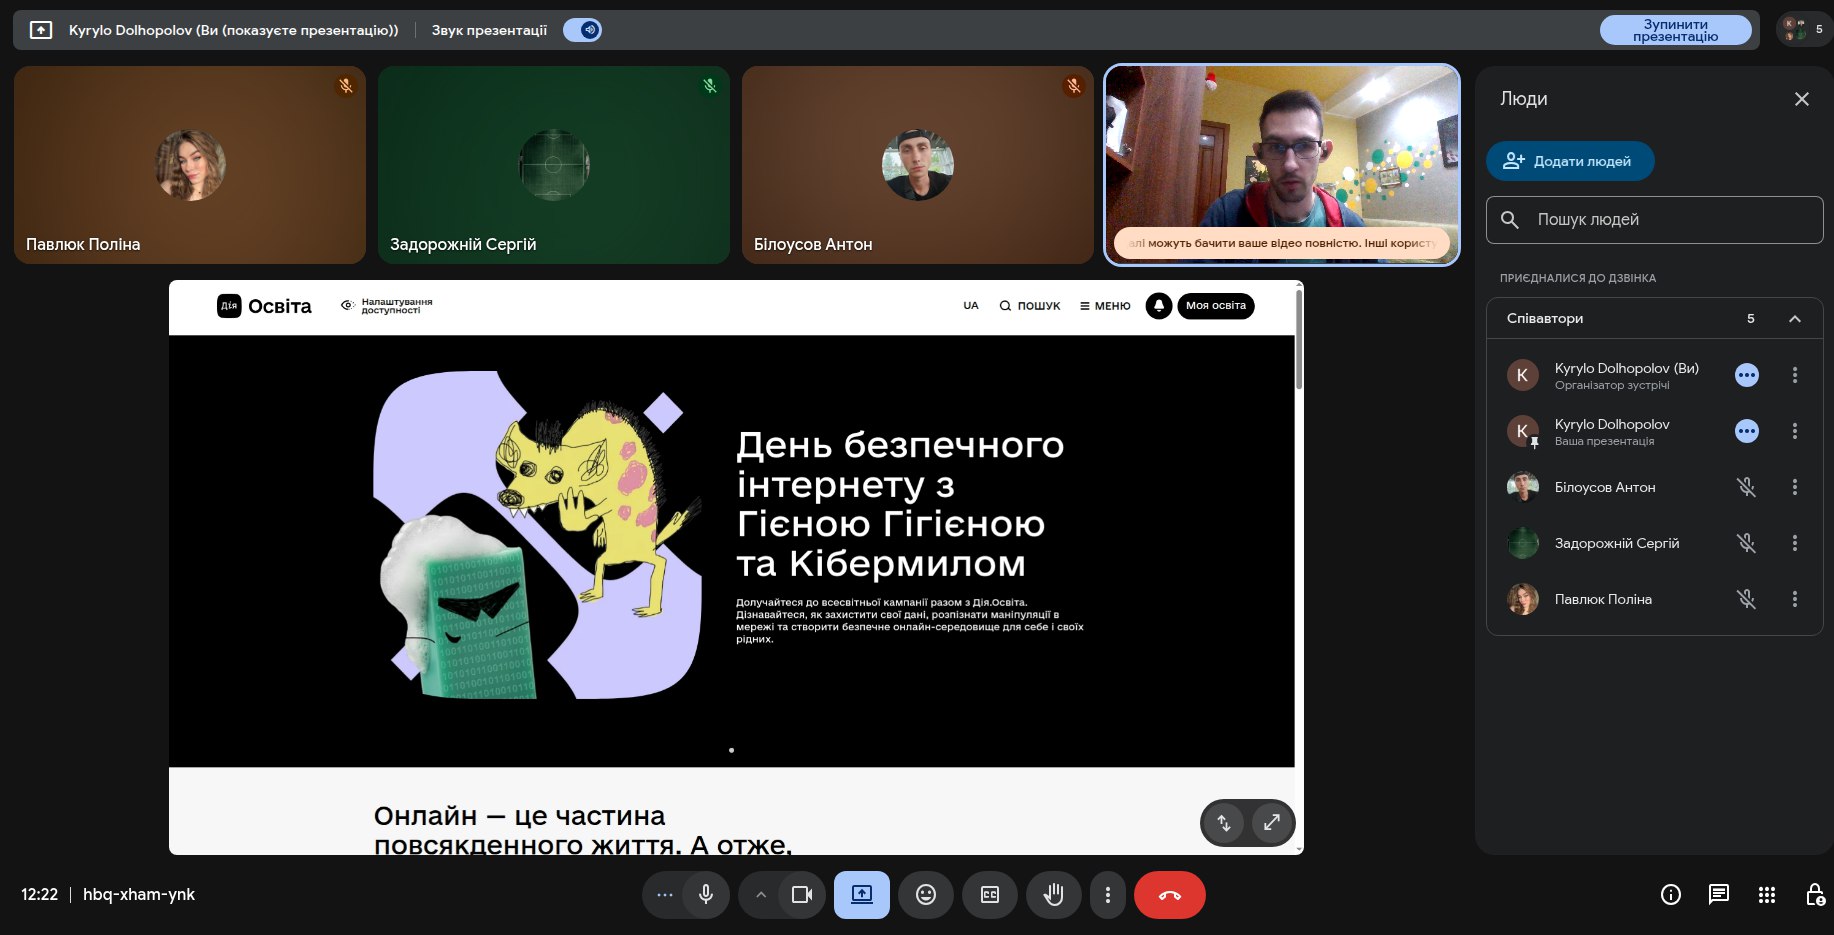Click fullscreen arrows on presentation preview
Viewport: 1834px width, 935px height.
coord(1272,823)
